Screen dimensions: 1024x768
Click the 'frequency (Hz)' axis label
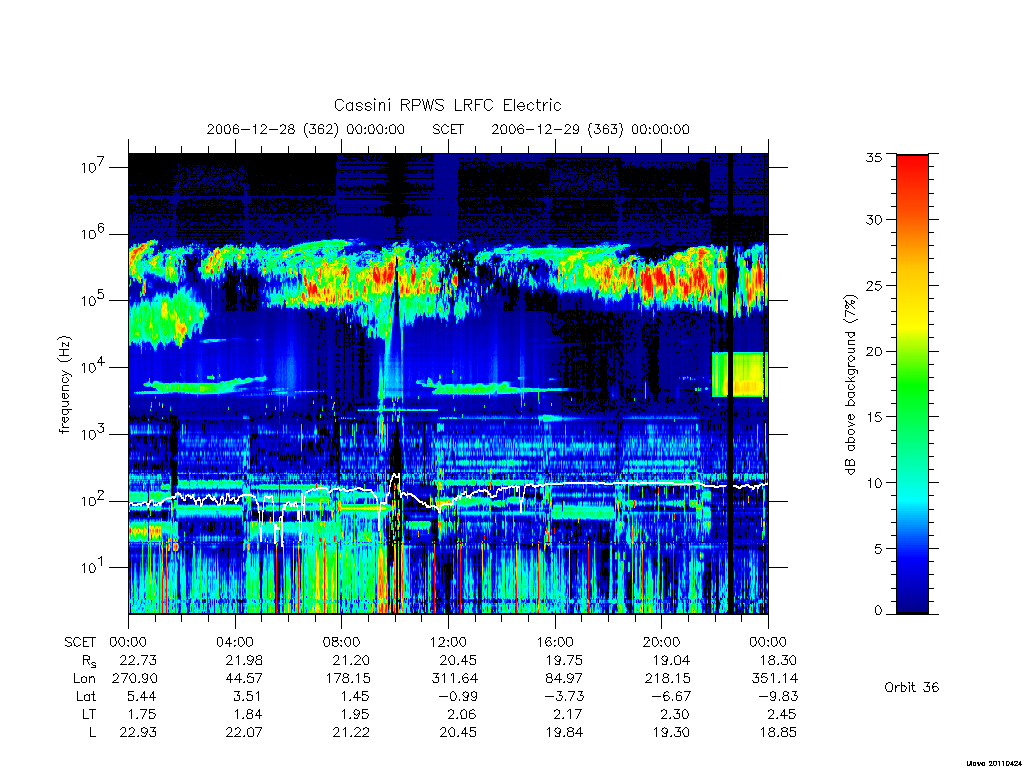point(64,385)
